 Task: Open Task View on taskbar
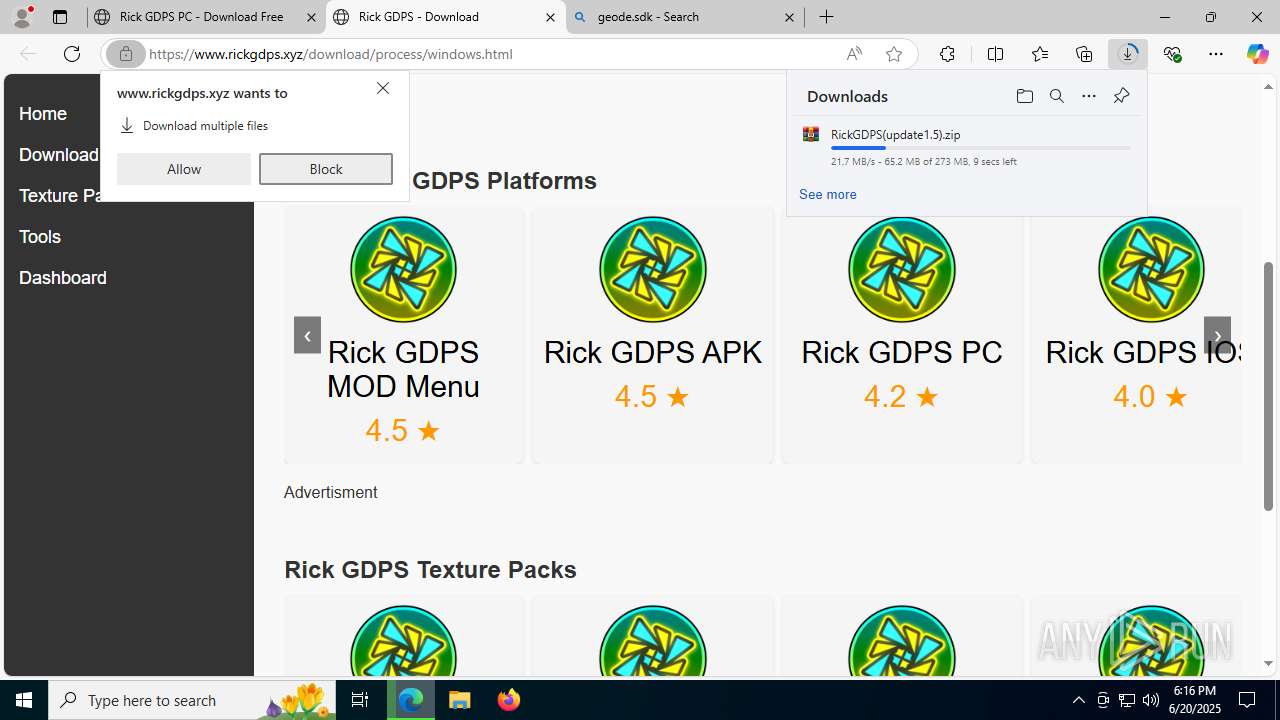(360, 700)
